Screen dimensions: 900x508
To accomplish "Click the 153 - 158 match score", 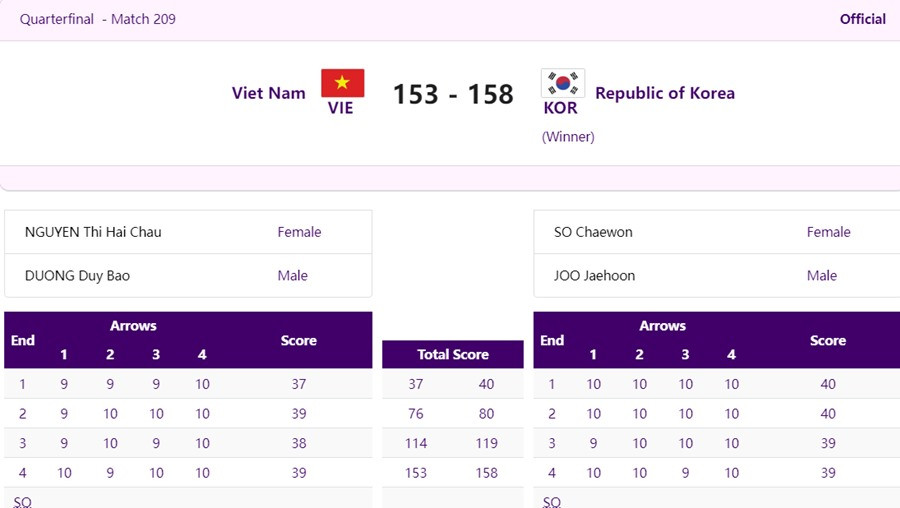I will [x=453, y=94].
